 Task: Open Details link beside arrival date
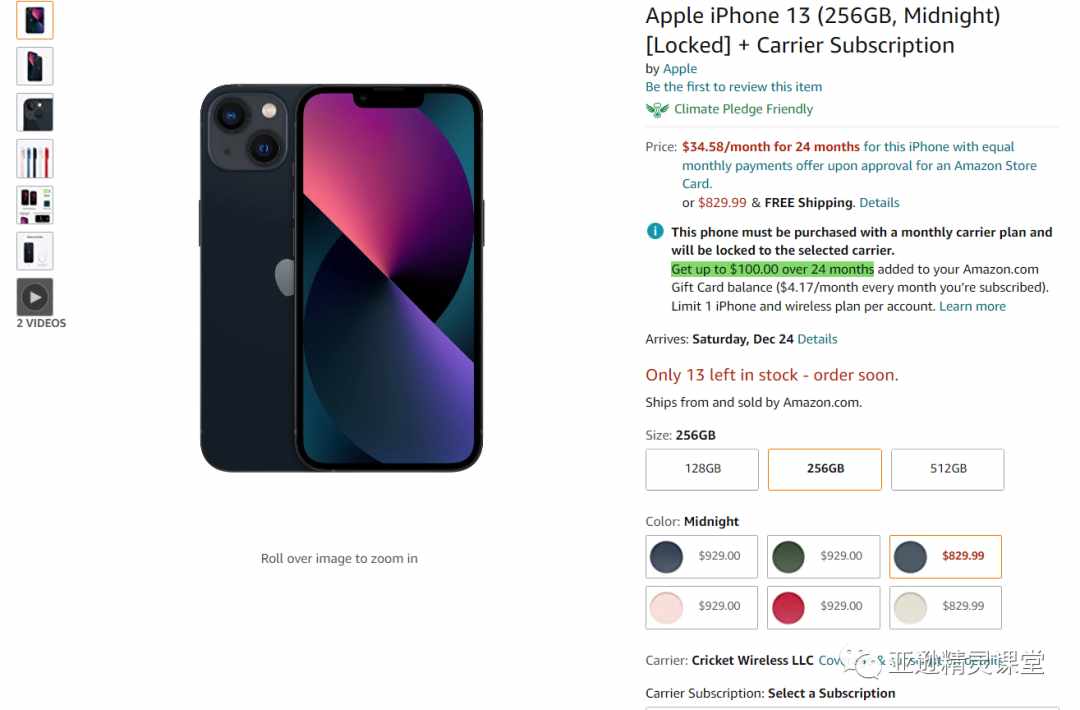point(817,339)
